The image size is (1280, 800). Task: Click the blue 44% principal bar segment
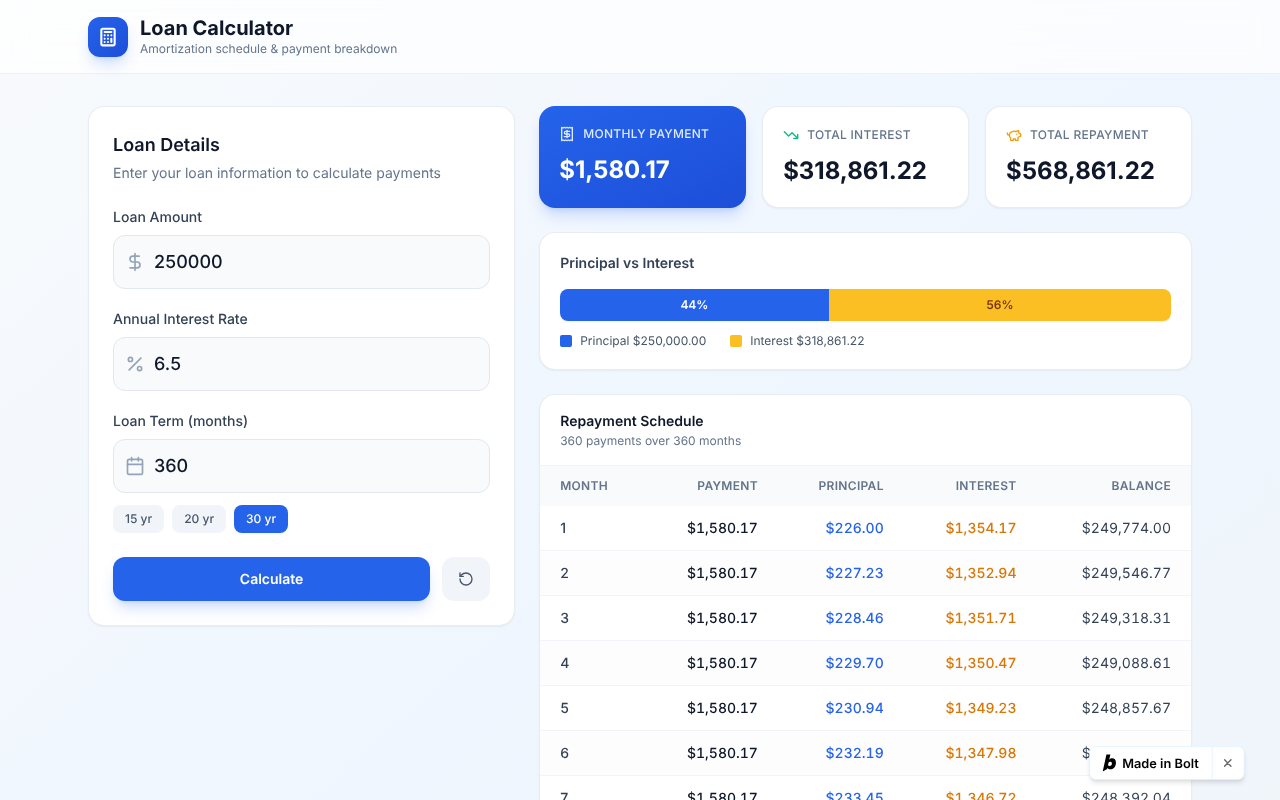point(694,305)
